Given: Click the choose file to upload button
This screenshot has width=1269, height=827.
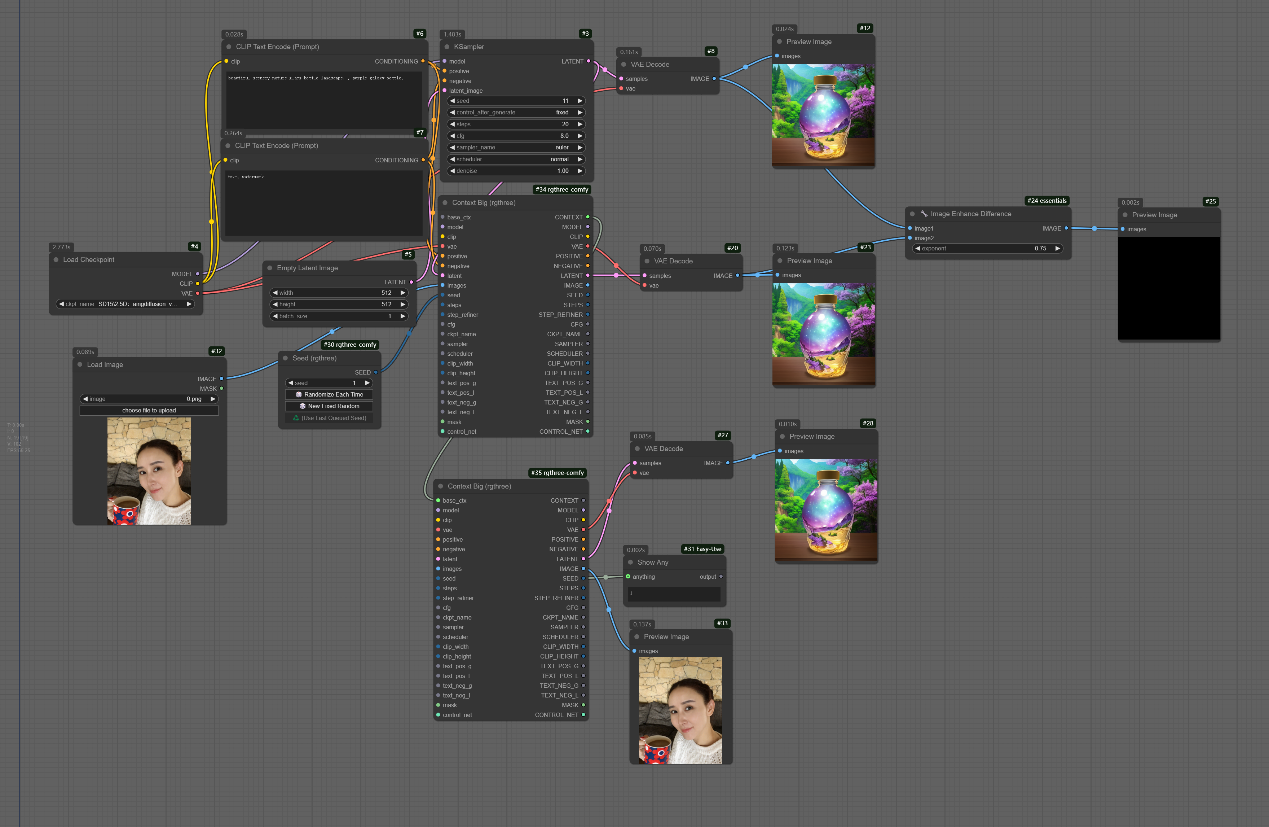Looking at the screenshot, I should coord(148,410).
